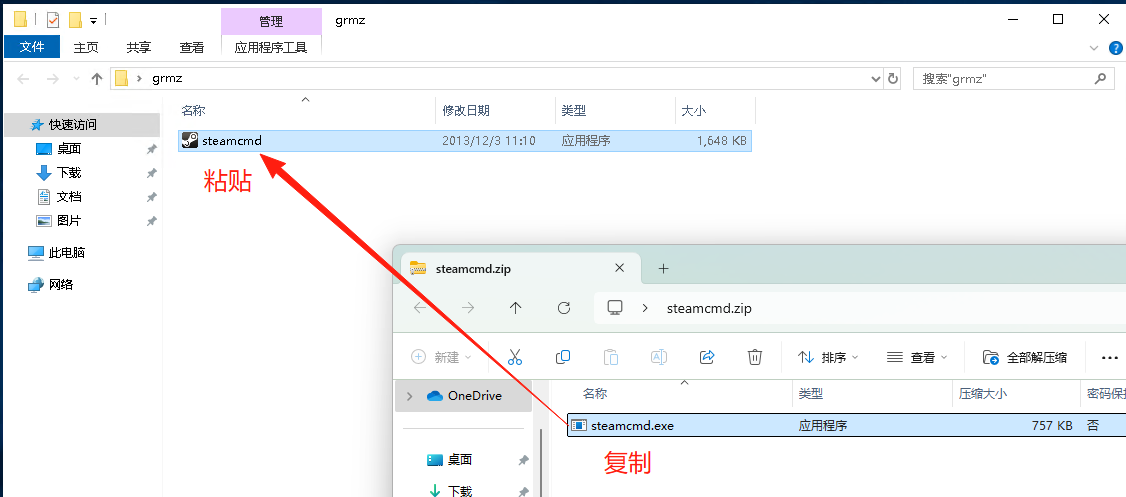This screenshot has height=497, width=1126.
Task: Click the cut scissors icon
Action: pyautogui.click(x=515, y=357)
